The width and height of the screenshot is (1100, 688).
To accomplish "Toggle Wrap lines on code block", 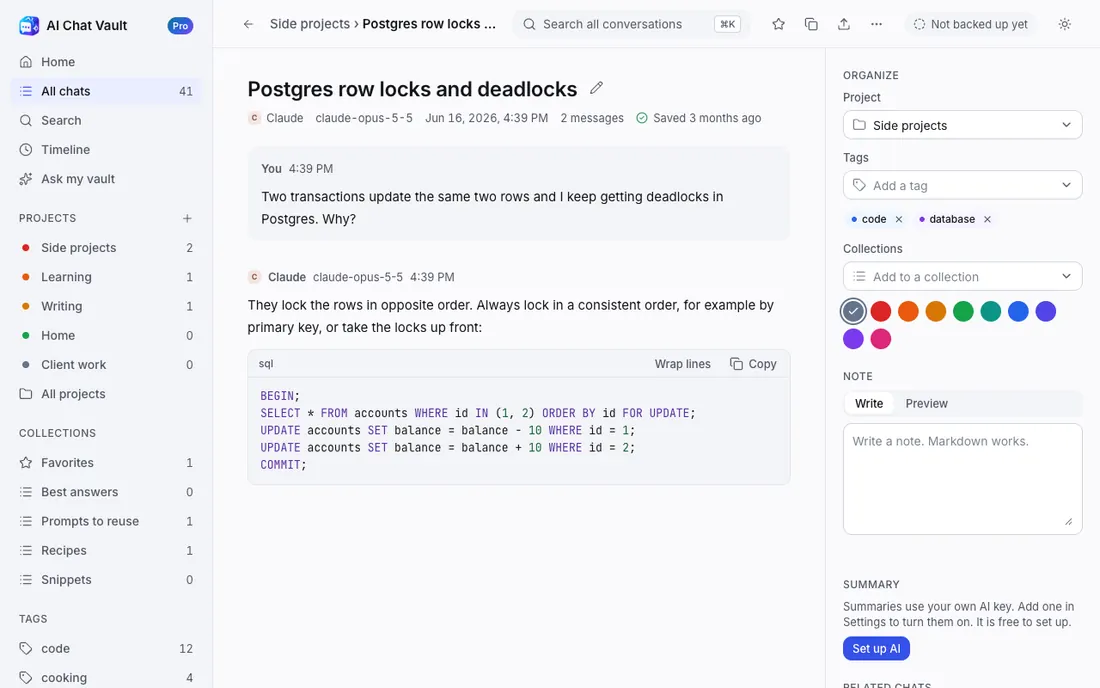I will [683, 364].
